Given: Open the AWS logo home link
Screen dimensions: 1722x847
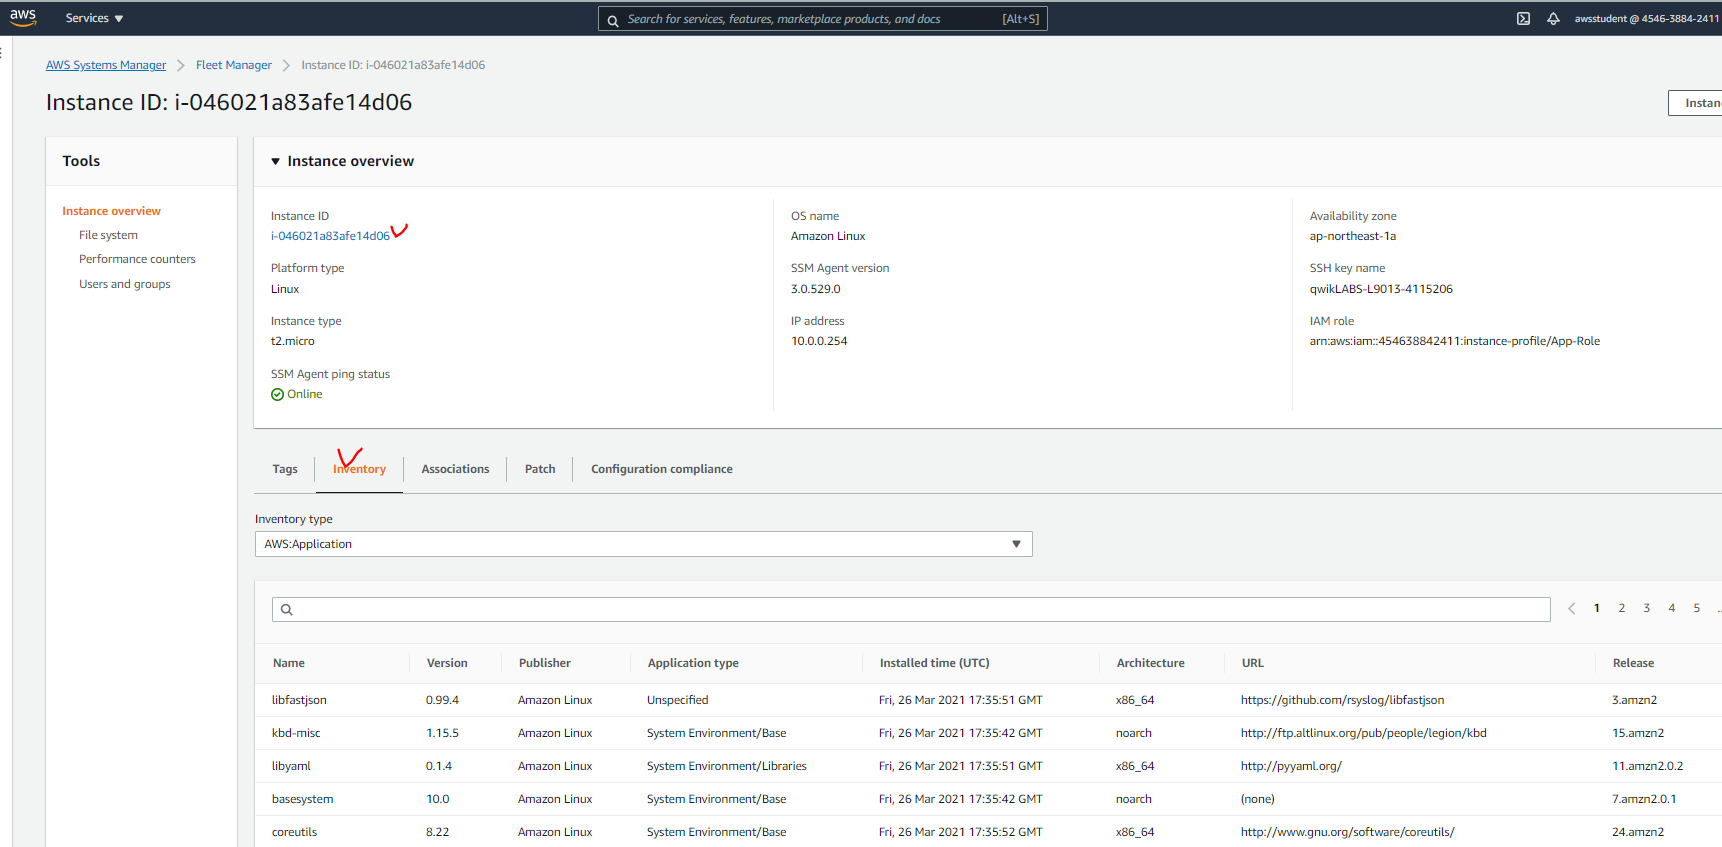Looking at the screenshot, I should coord(23,17).
